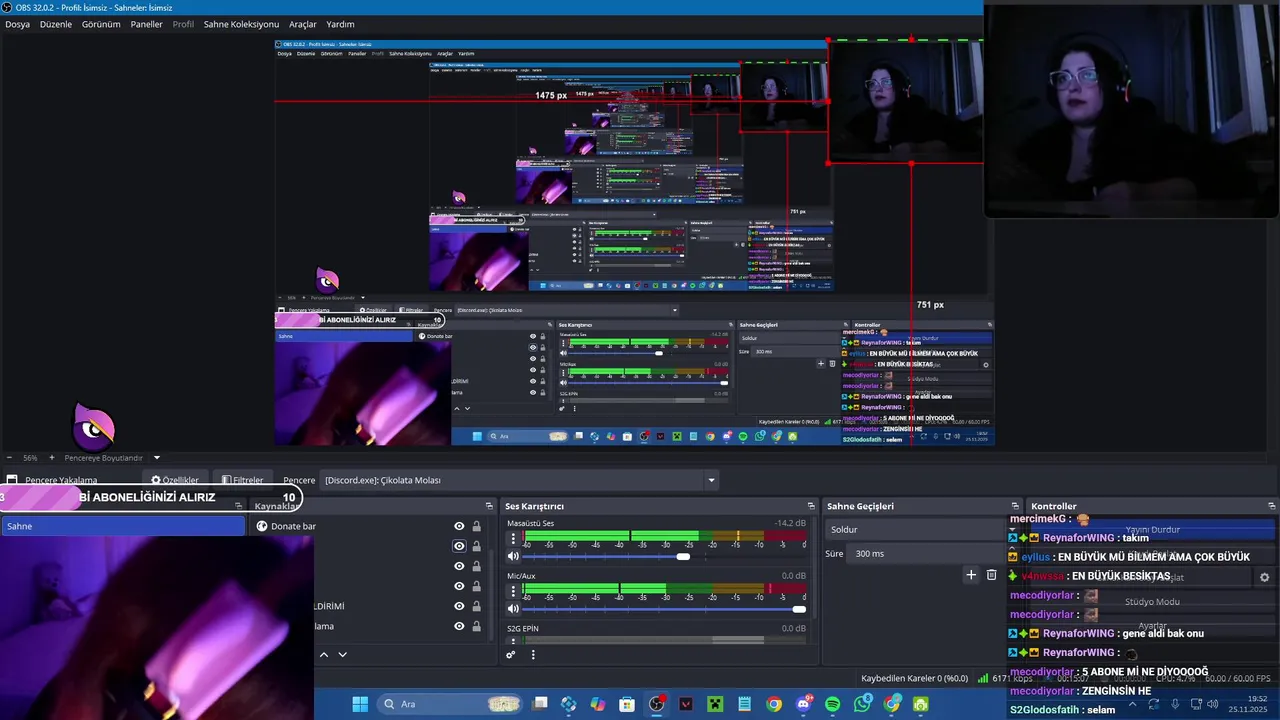Lock the Donate bar source
The height and width of the screenshot is (720, 1280).
[476, 526]
